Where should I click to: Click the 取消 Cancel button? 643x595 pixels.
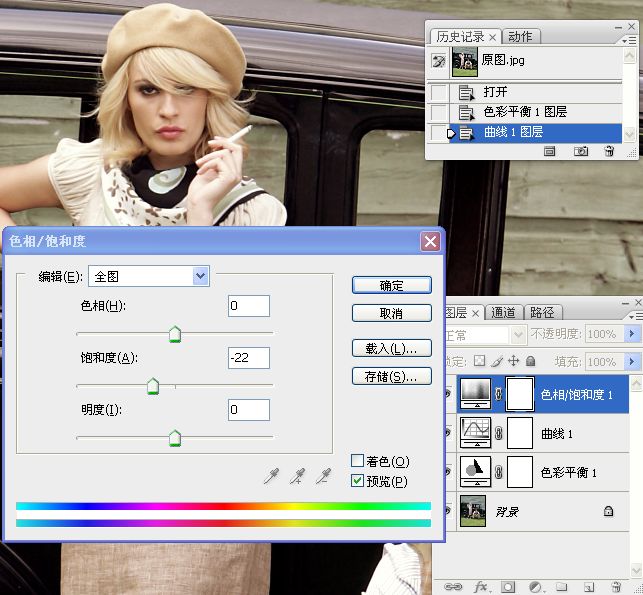click(x=392, y=313)
